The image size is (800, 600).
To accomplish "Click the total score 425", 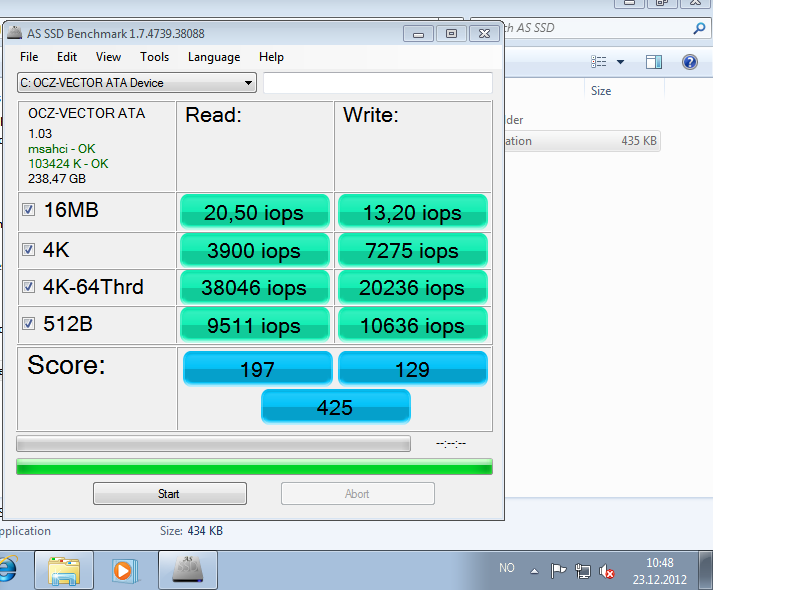I will (x=335, y=407).
